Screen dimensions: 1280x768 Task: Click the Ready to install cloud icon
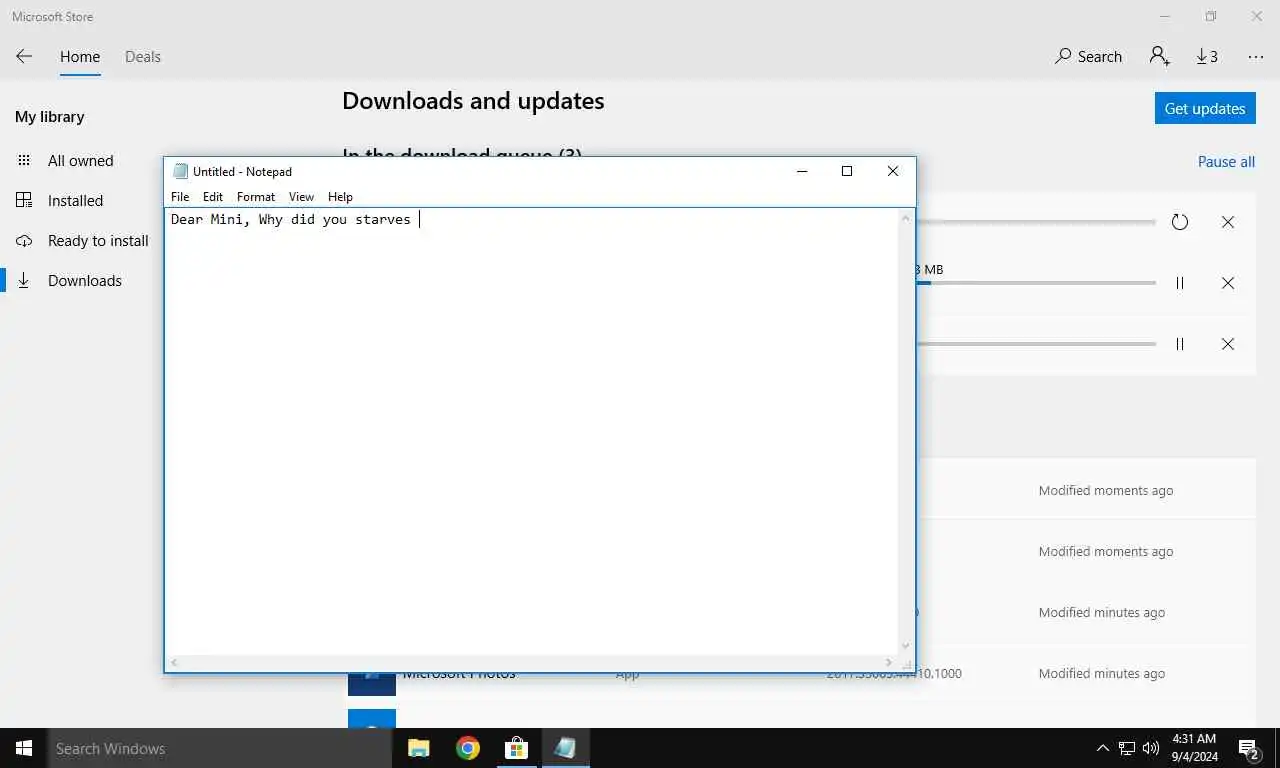tap(24, 241)
